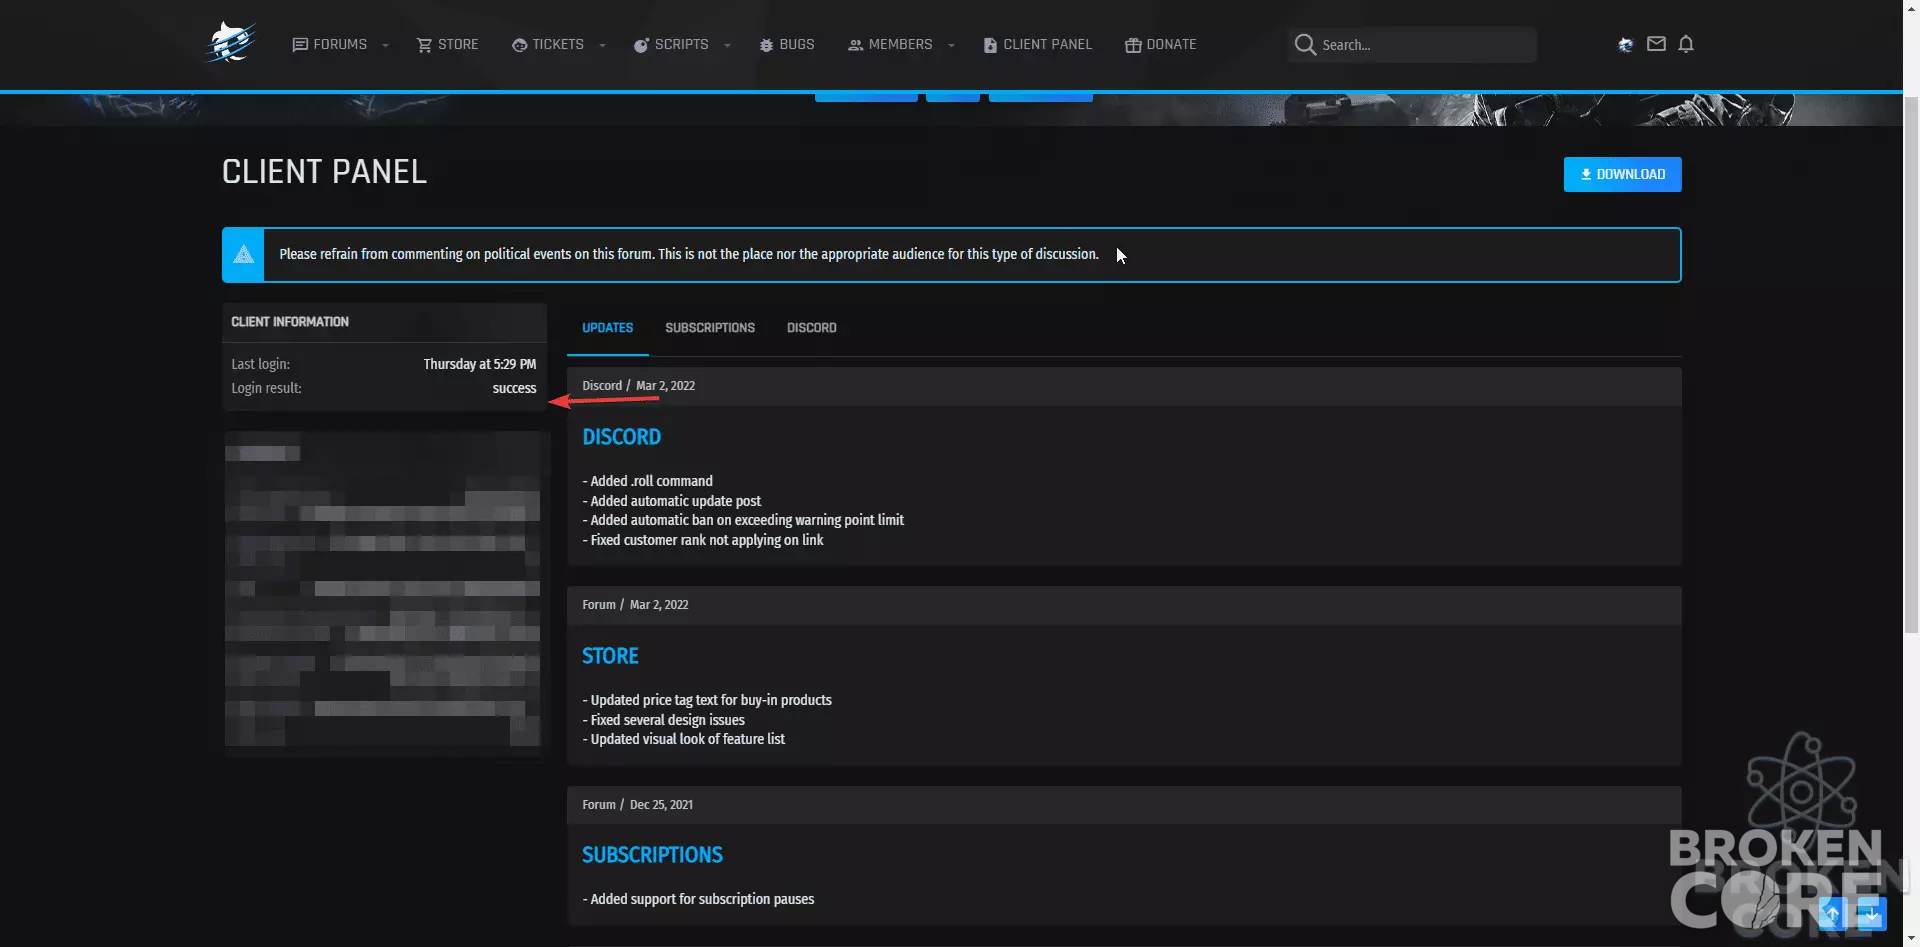Expand the Tickets dropdown arrow
This screenshot has width=1920, height=947.
point(602,45)
